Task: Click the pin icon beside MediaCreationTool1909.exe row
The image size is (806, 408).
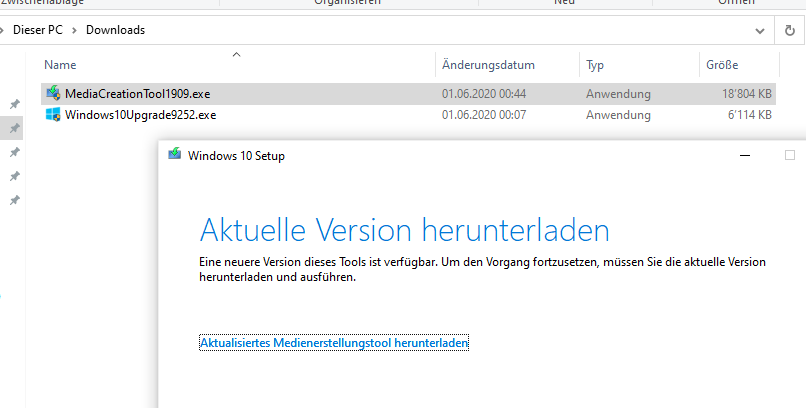Action: [15, 104]
